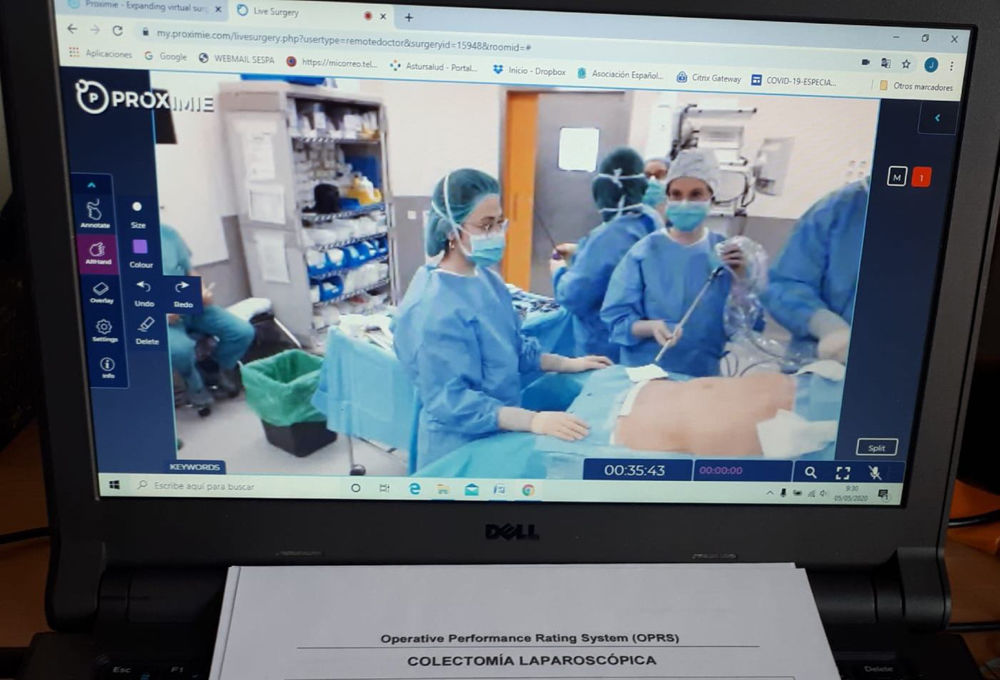Toggle the M button in right panel
The width and height of the screenshot is (1000, 680).
click(897, 177)
